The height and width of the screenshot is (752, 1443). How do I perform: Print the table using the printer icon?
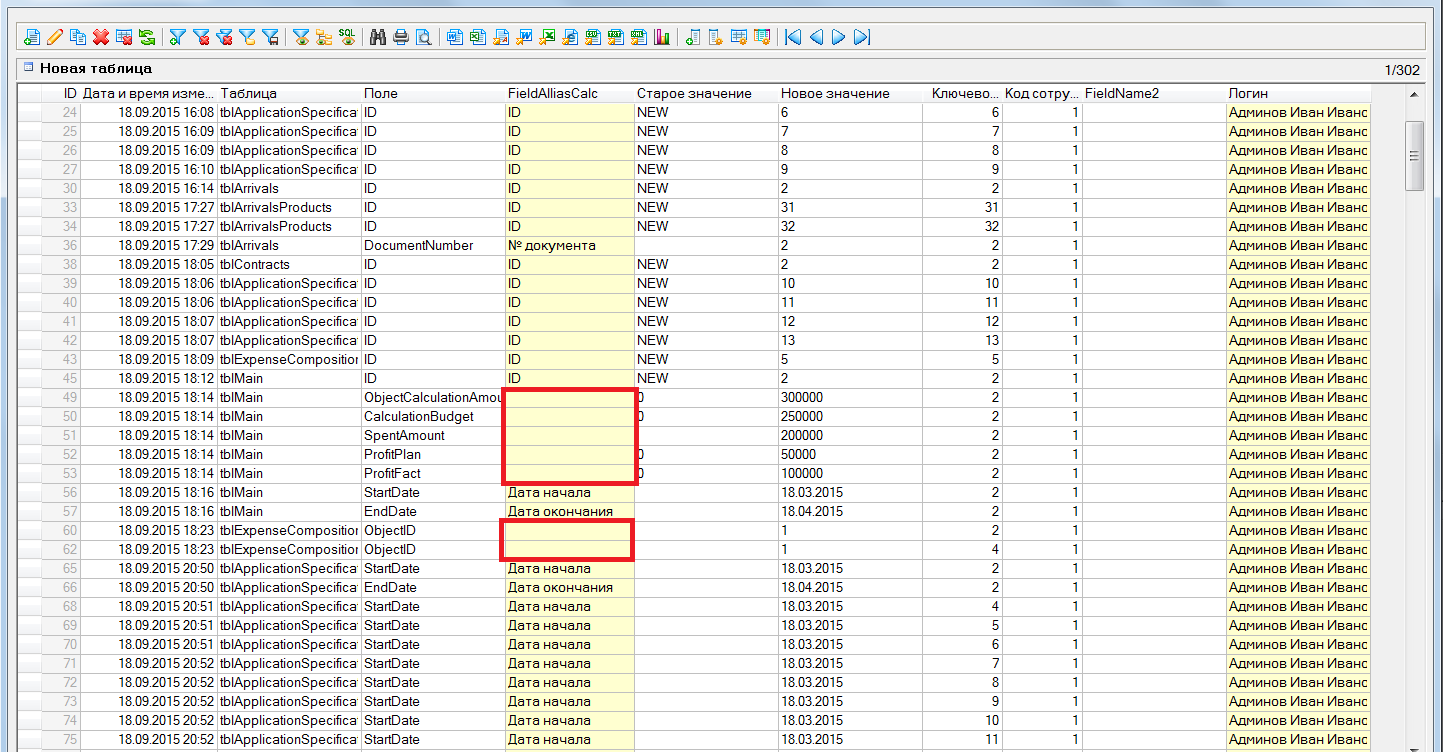tap(401, 37)
